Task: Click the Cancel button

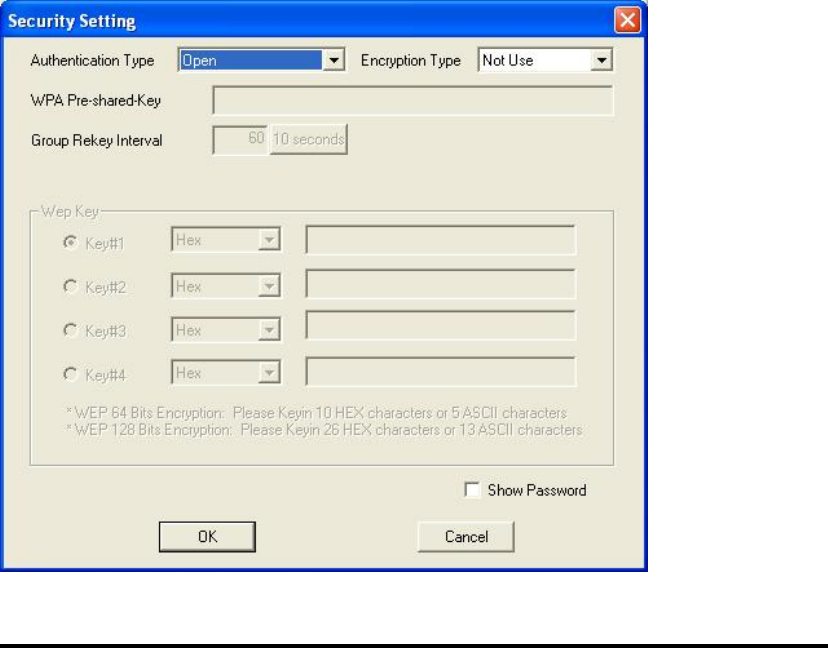Action: (x=466, y=537)
